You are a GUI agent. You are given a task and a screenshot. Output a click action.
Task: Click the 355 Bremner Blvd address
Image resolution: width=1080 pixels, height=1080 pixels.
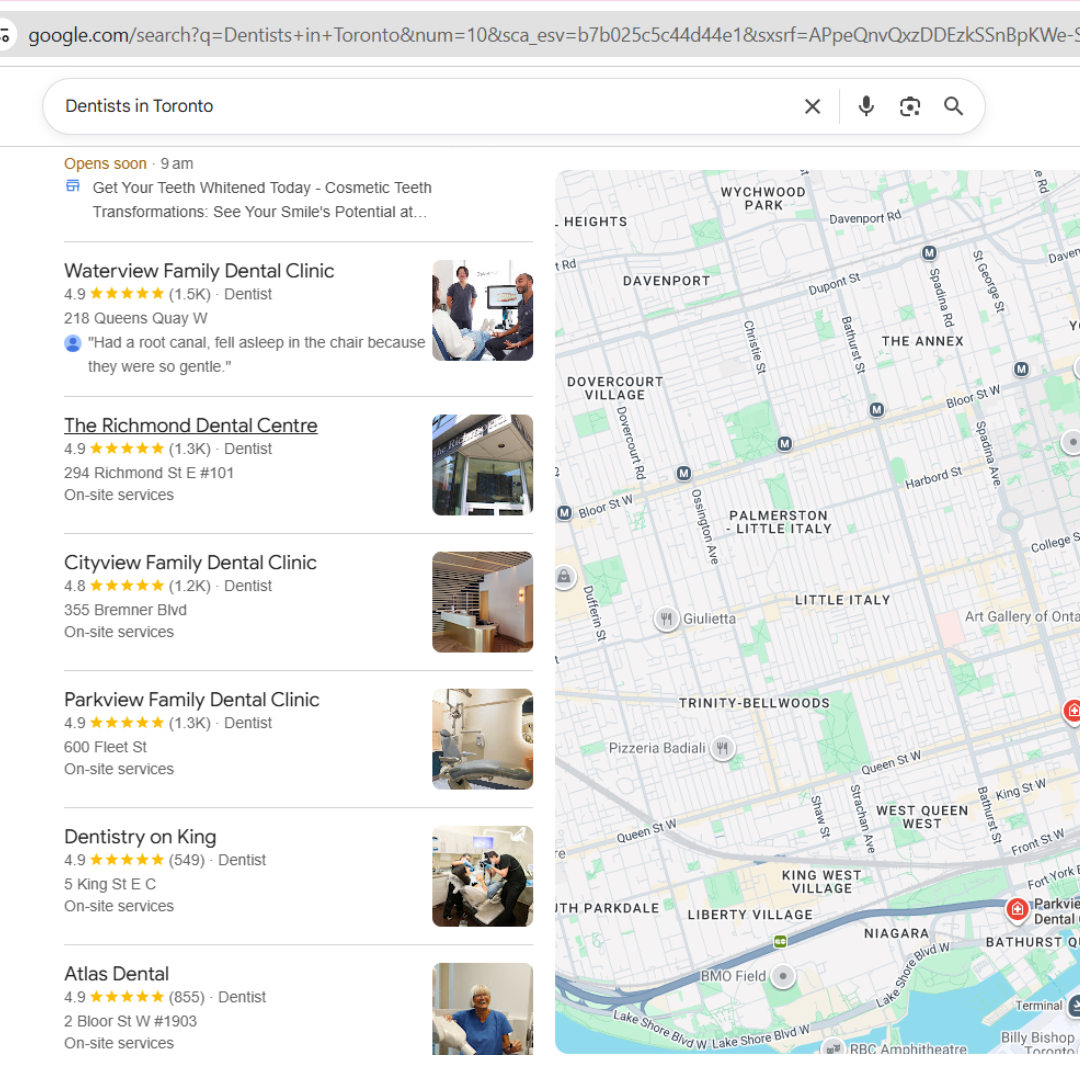[x=125, y=610]
